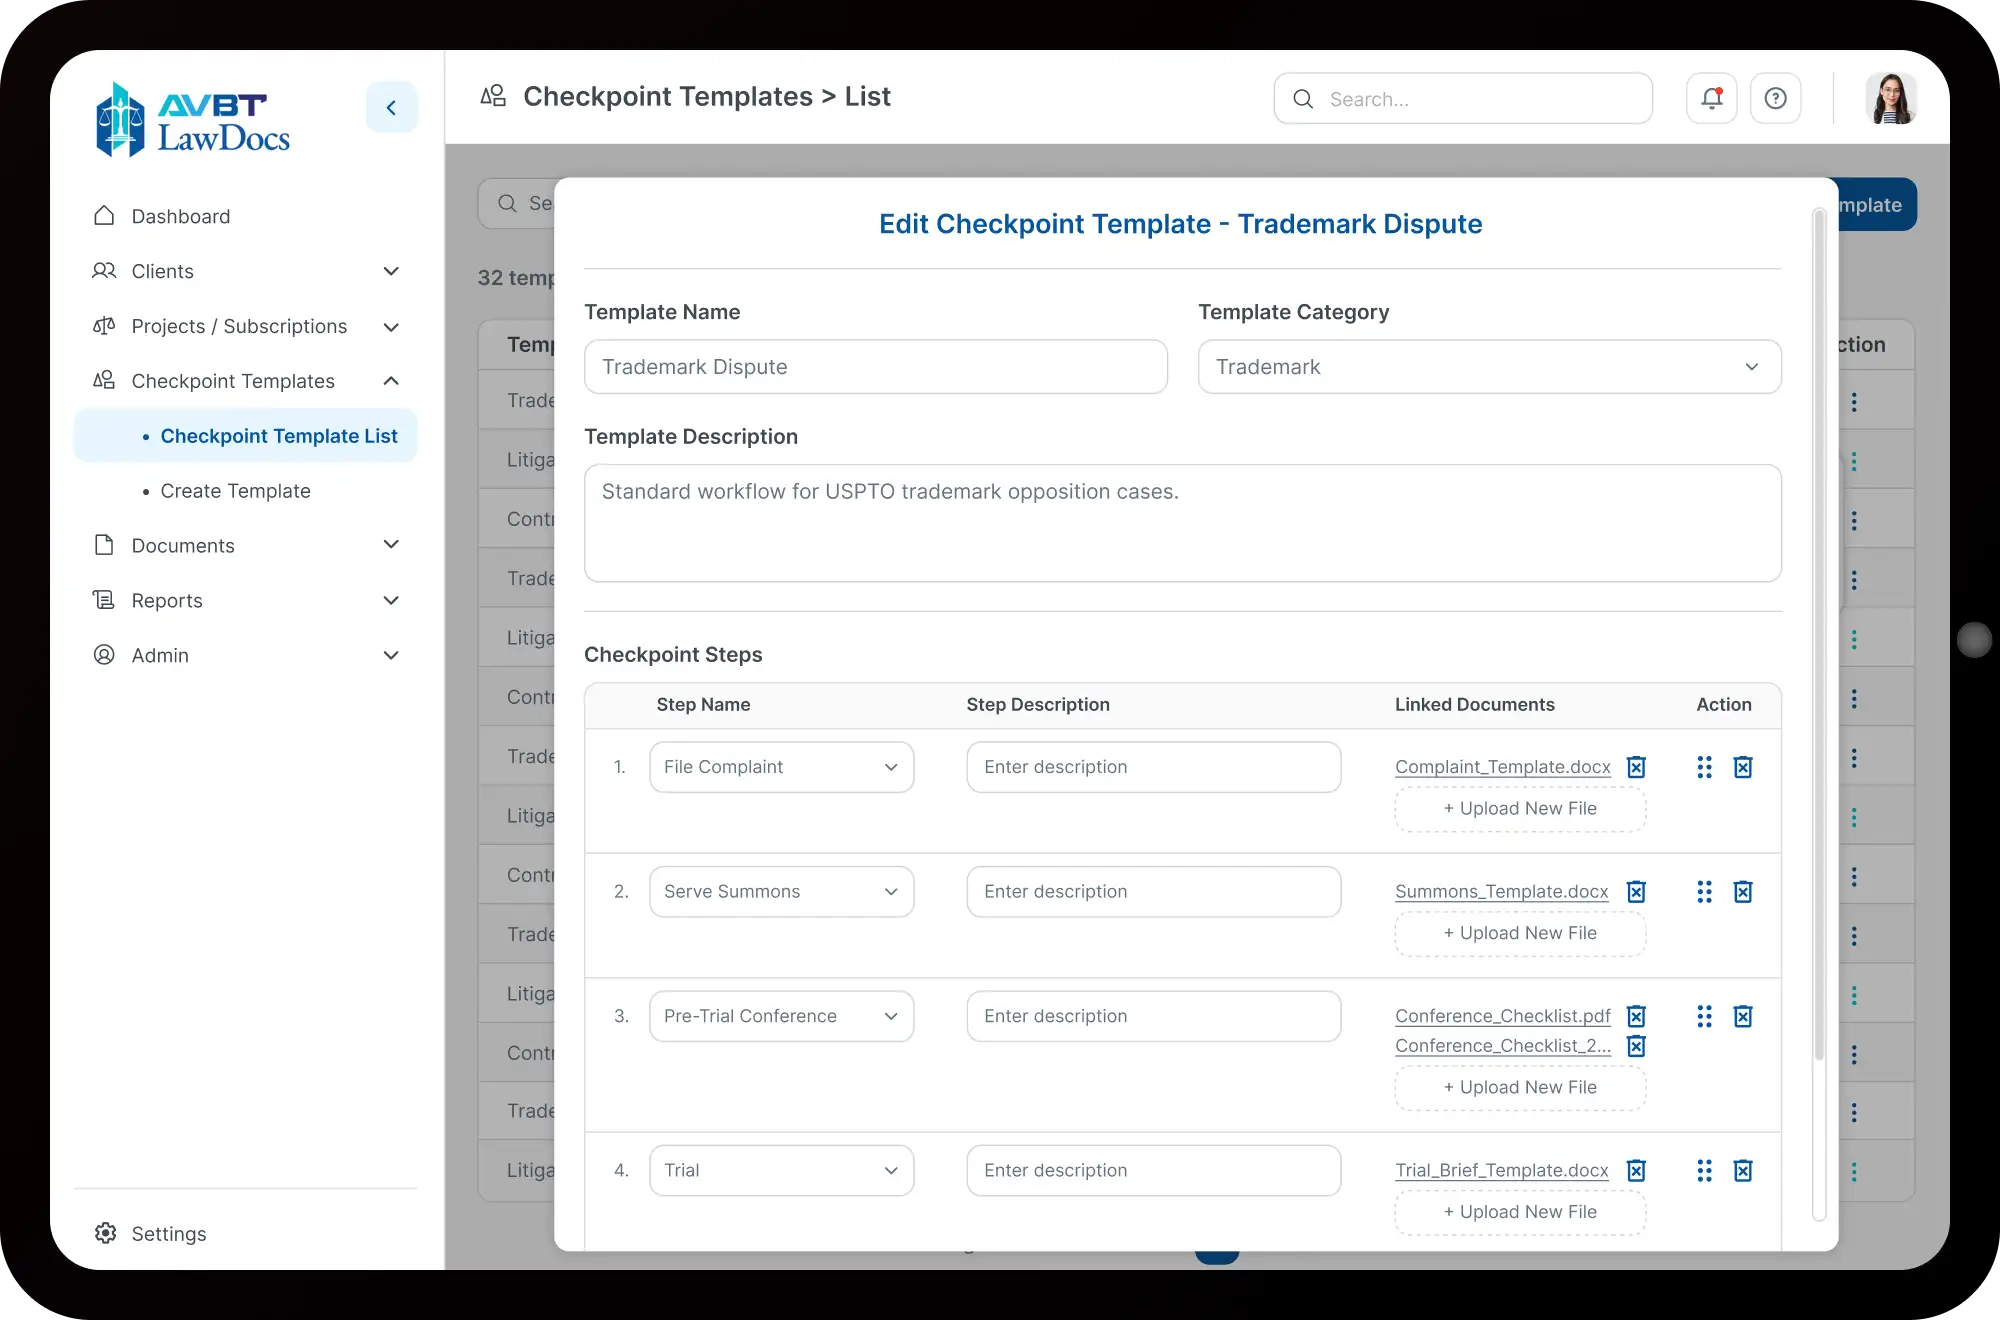This screenshot has width=2000, height=1320.
Task: Remove Conference_Checklist.pdf linked document
Action: (x=1636, y=1016)
